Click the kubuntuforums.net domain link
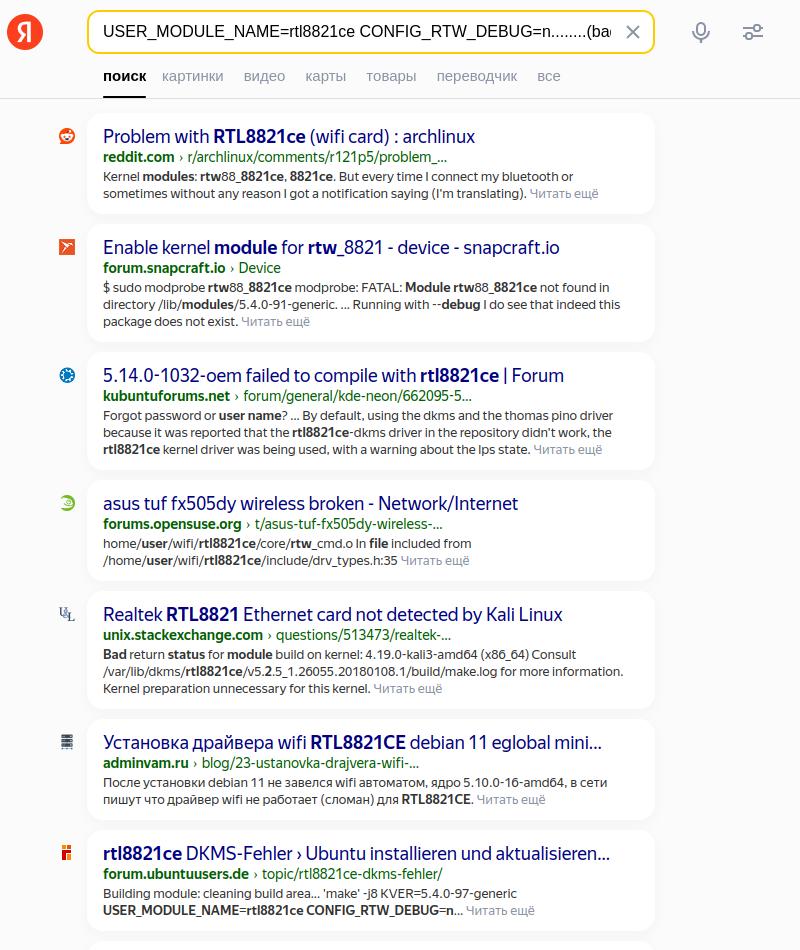The width and height of the screenshot is (800, 950). (167, 396)
